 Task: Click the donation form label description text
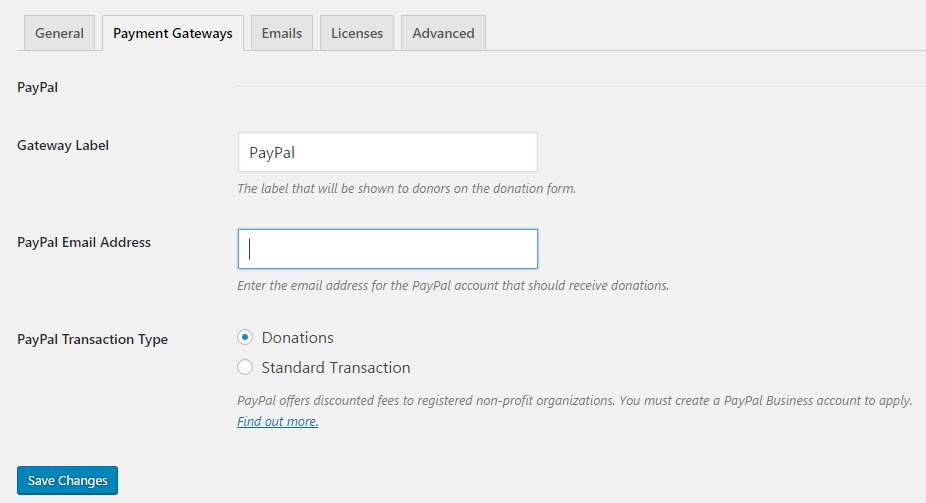pos(406,188)
